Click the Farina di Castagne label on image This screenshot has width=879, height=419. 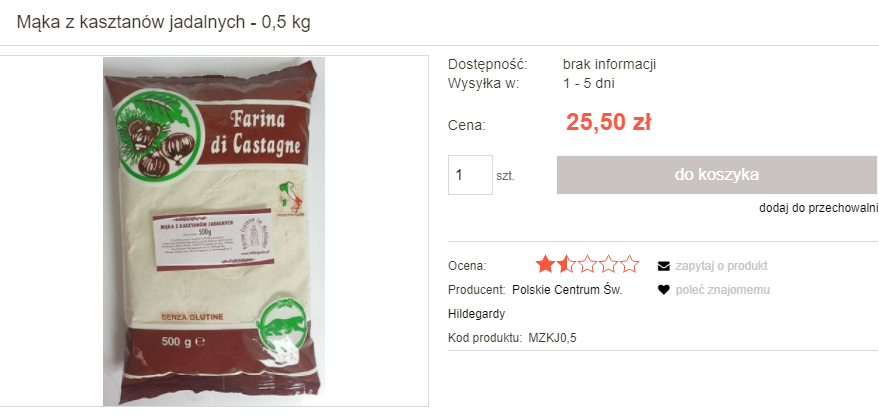pyautogui.click(x=255, y=133)
